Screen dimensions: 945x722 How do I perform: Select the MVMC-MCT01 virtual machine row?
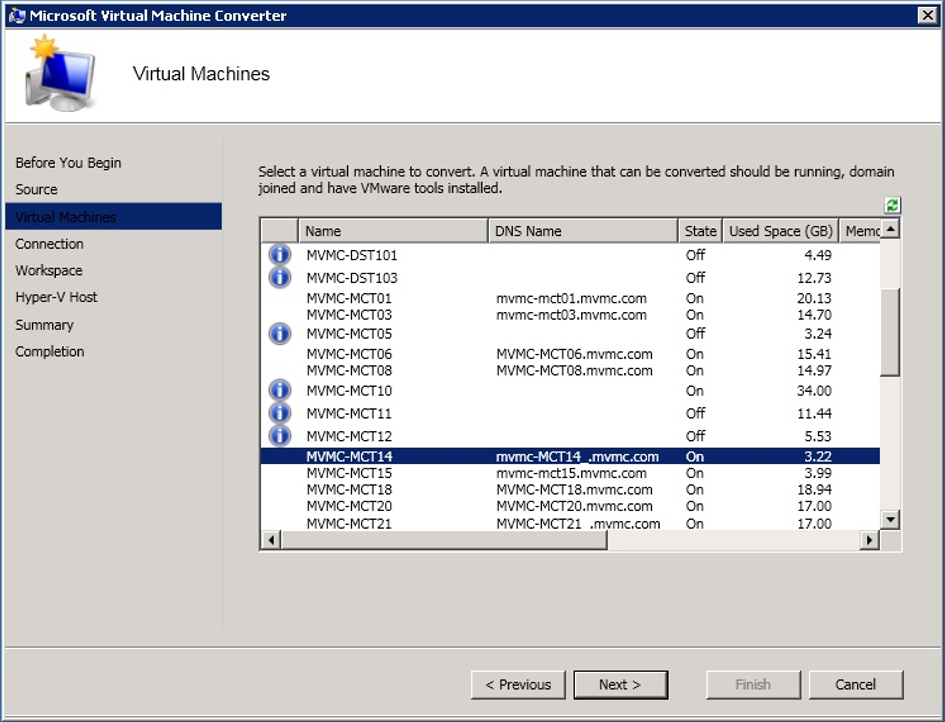point(349,298)
